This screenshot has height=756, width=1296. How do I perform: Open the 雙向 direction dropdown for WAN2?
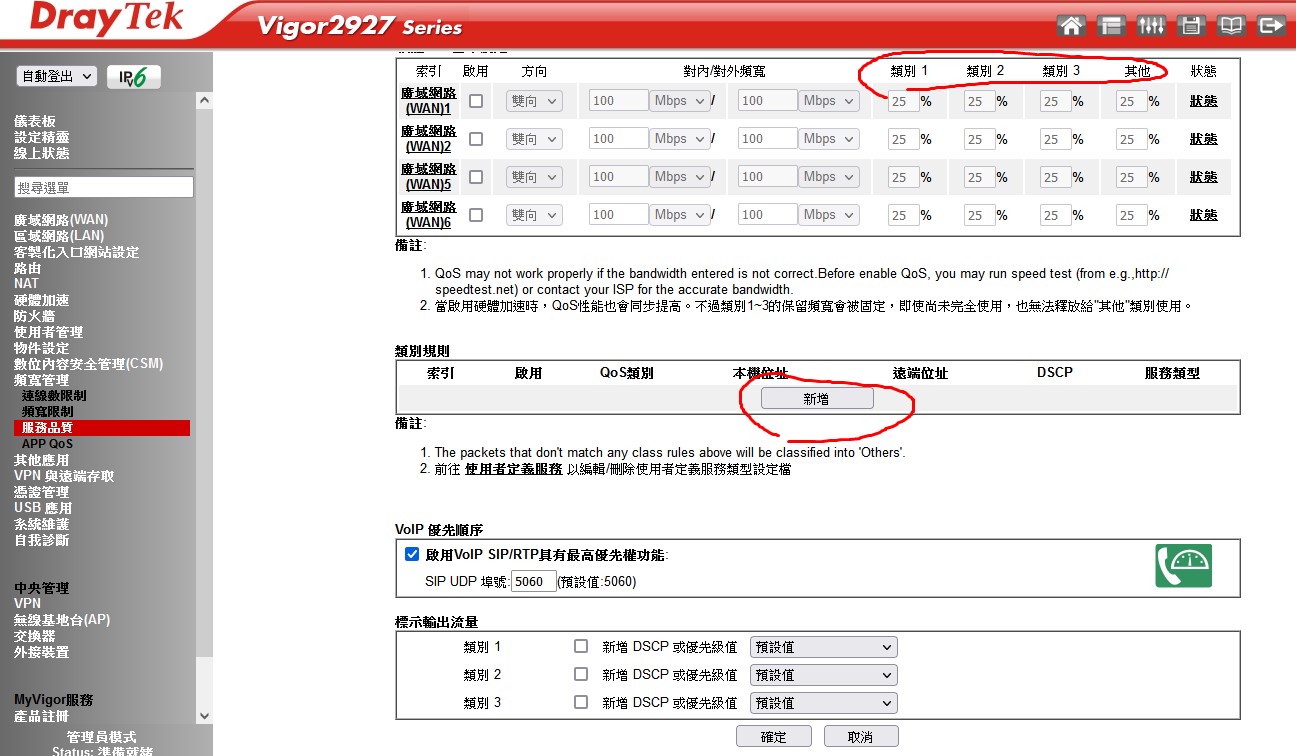tap(534, 139)
